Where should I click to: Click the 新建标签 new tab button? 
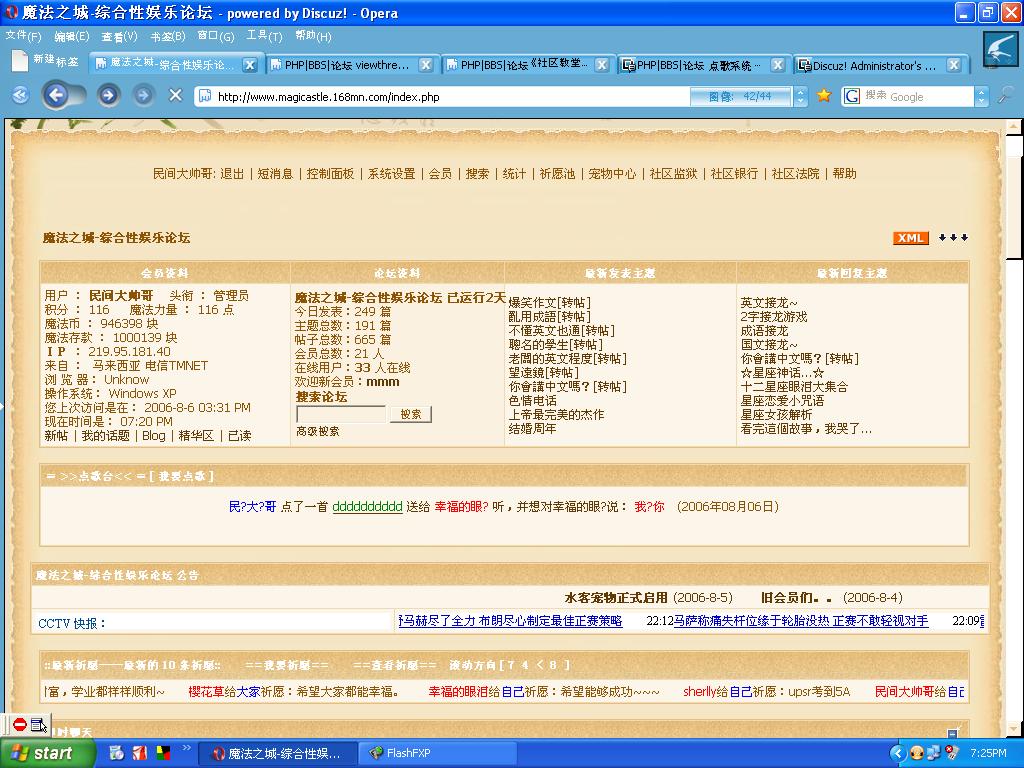click(45, 61)
